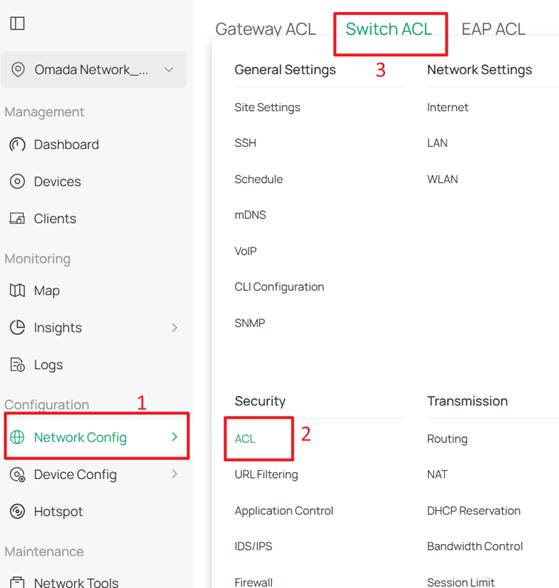The image size is (559, 588).
Task: Switch to the Gateway ACL tab
Action: (x=265, y=29)
